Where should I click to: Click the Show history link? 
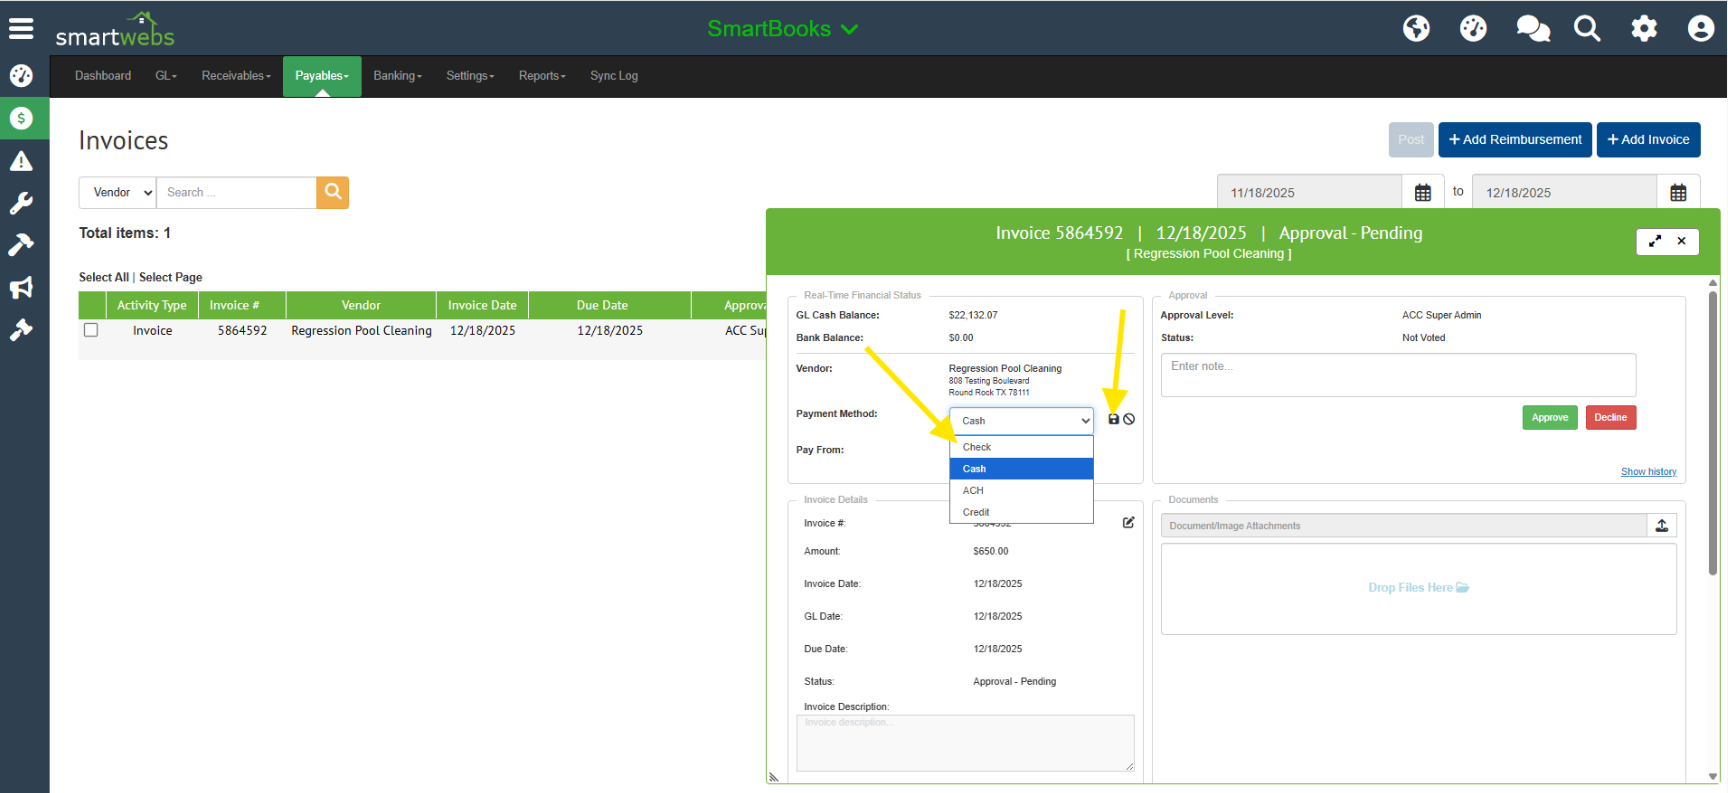point(1648,472)
